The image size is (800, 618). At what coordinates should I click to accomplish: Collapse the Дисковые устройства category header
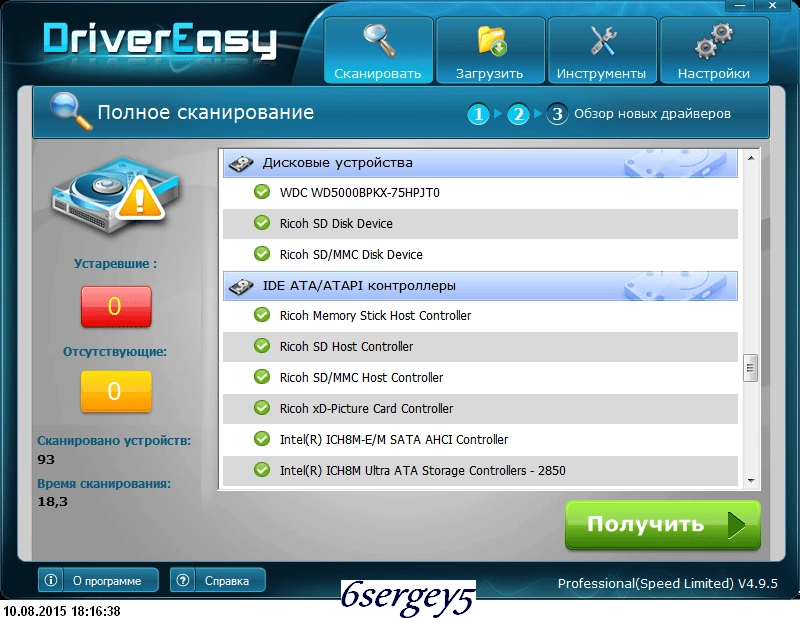pos(480,163)
